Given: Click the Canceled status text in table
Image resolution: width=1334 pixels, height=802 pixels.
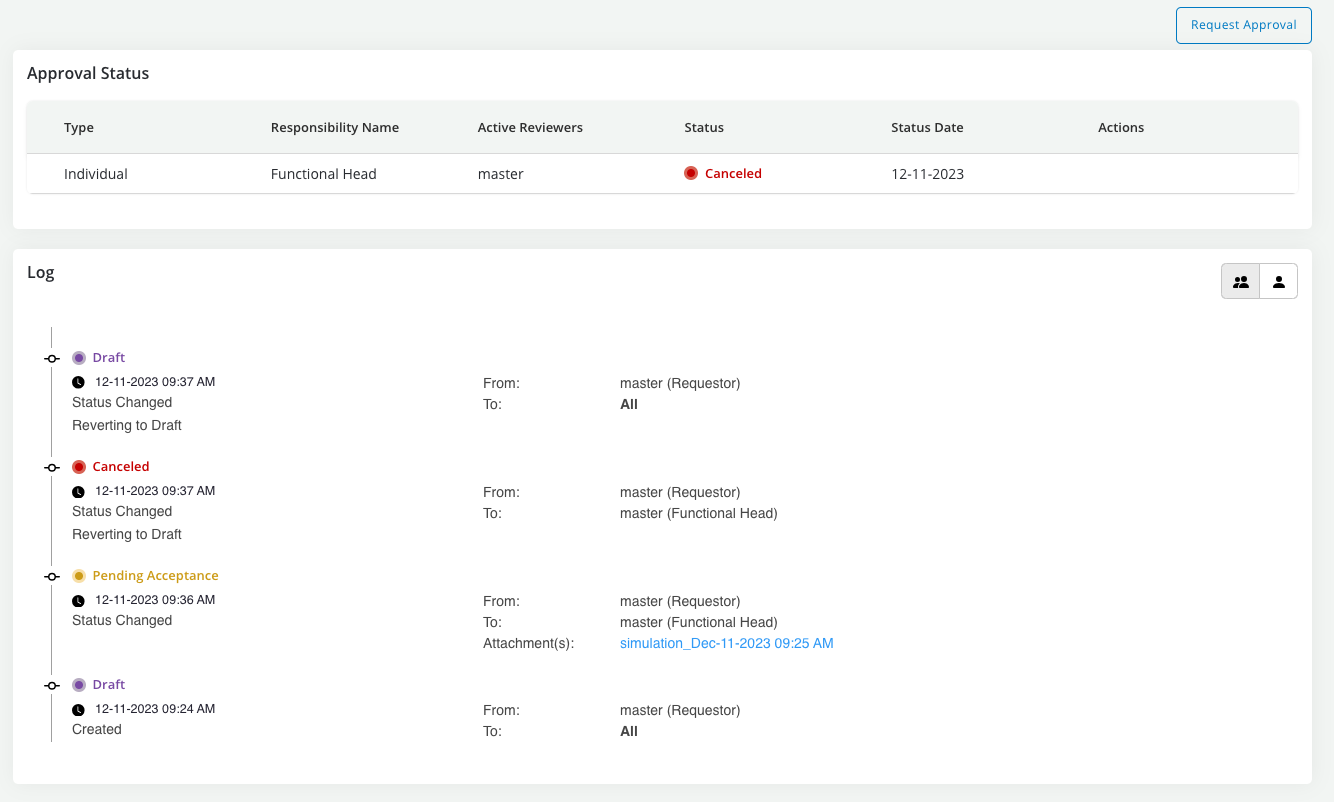Looking at the screenshot, I should tap(733, 174).
